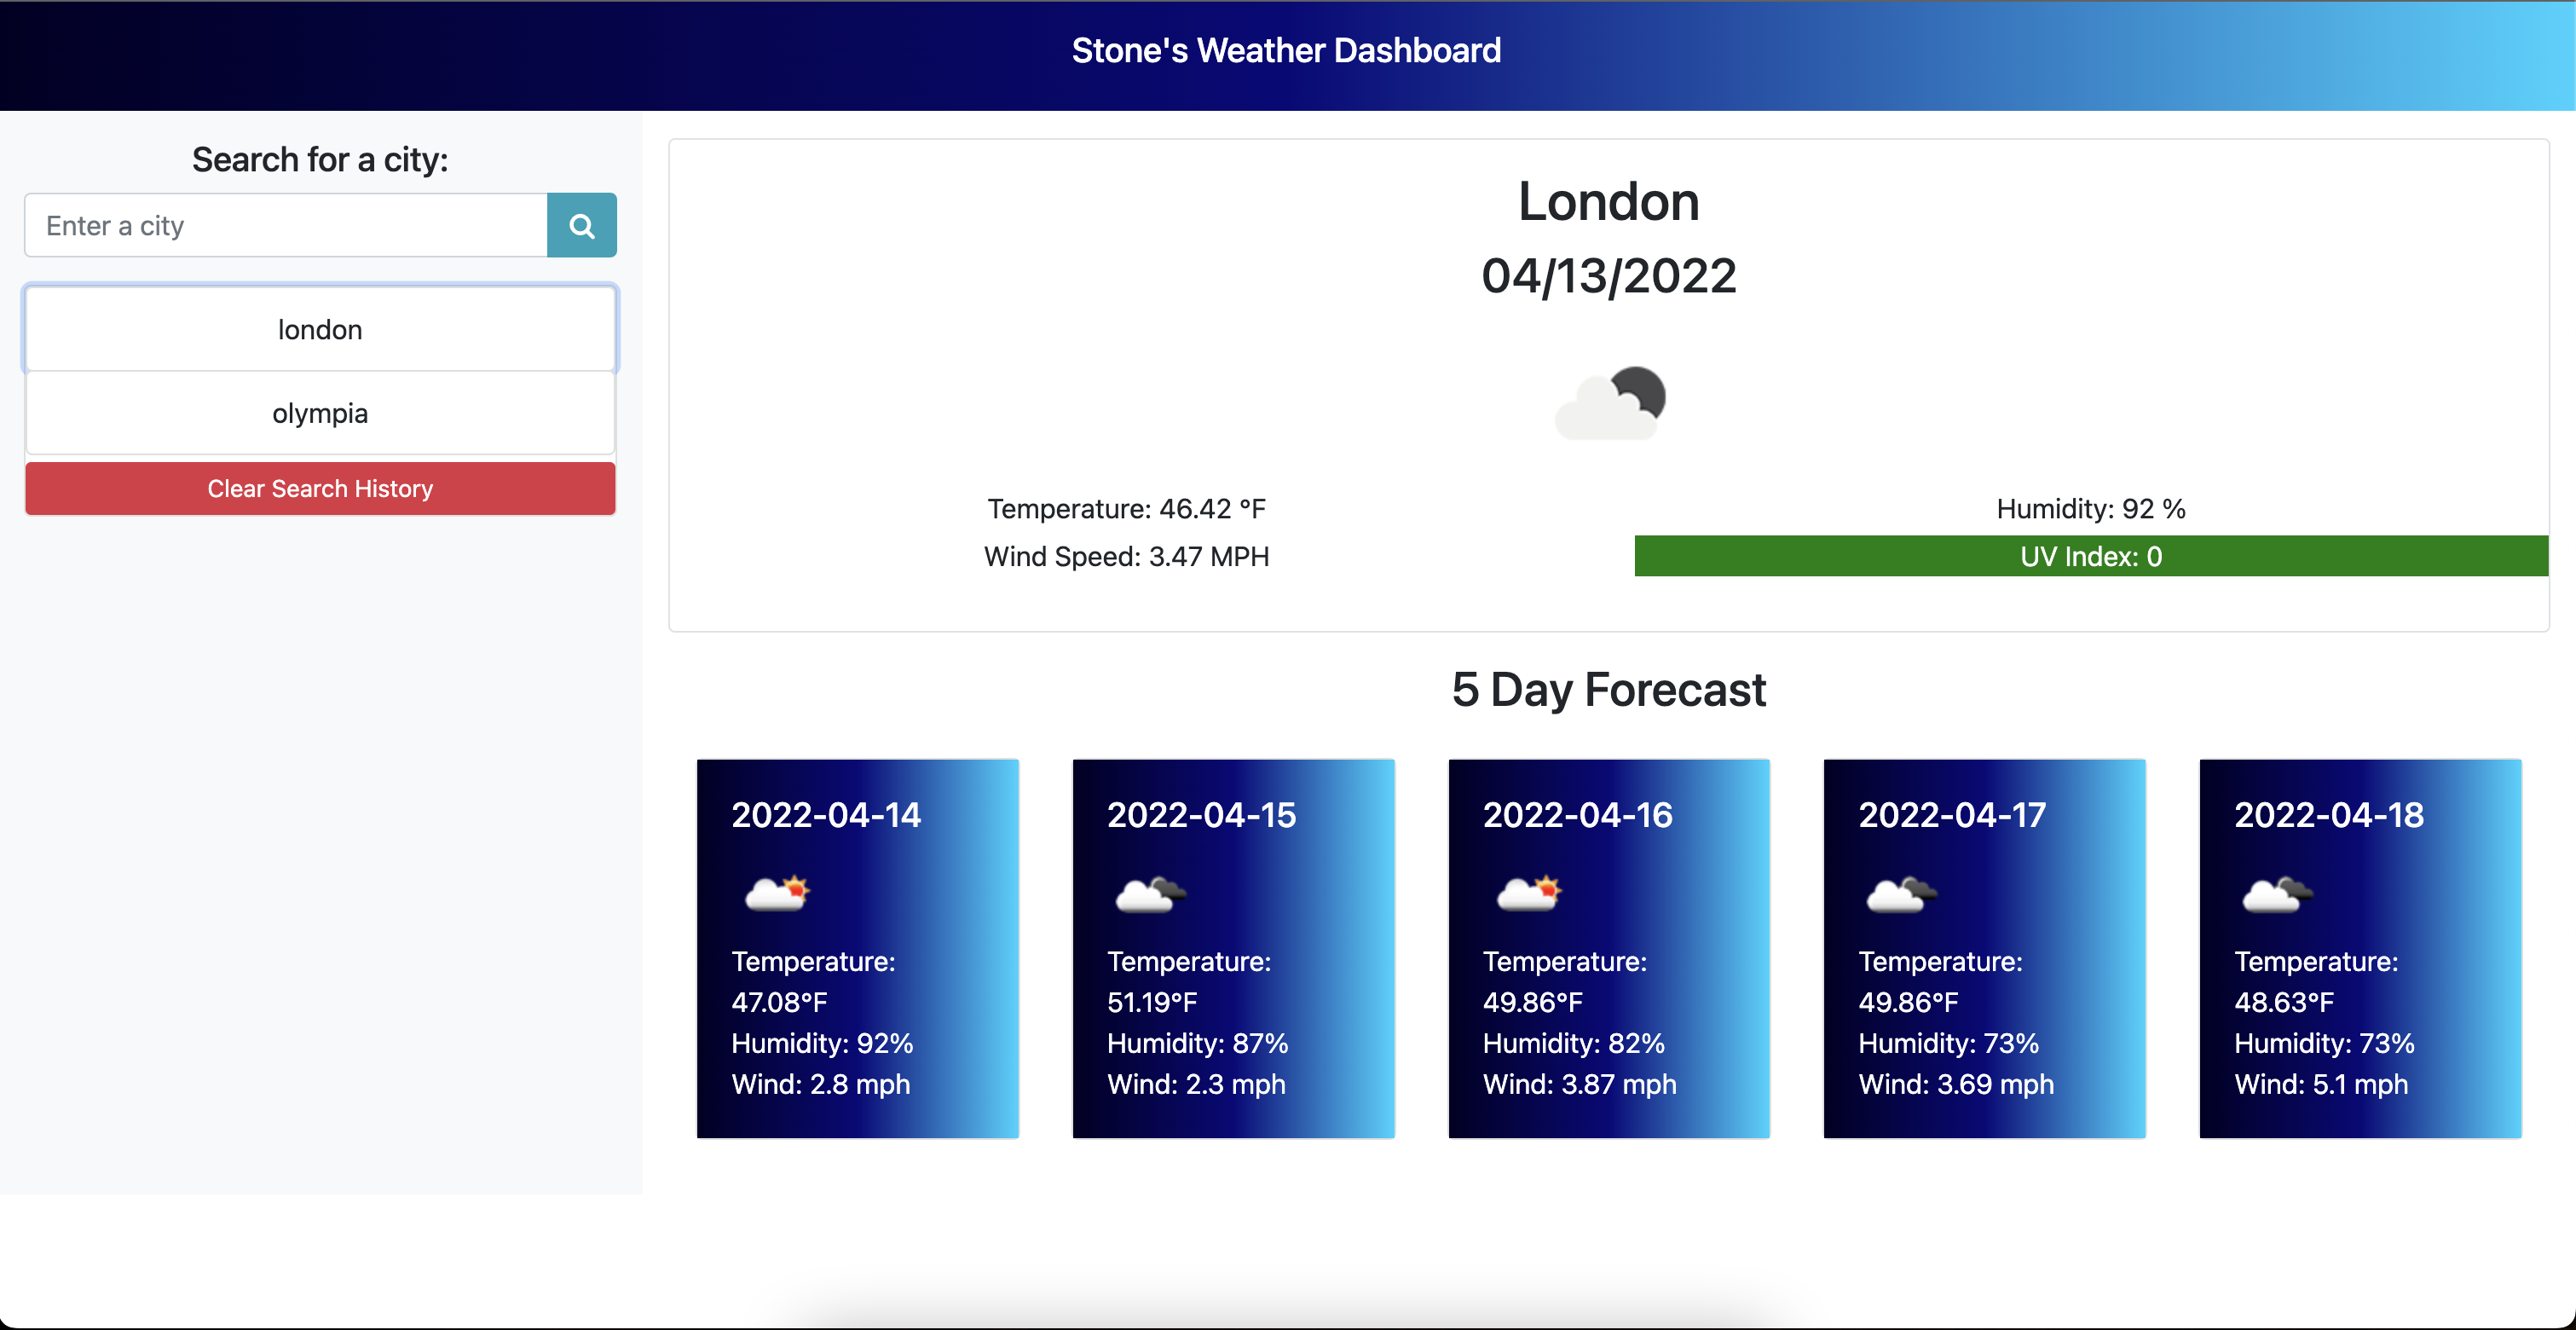Click the London city heading
This screenshot has width=2576, height=1330.
pos(1608,201)
